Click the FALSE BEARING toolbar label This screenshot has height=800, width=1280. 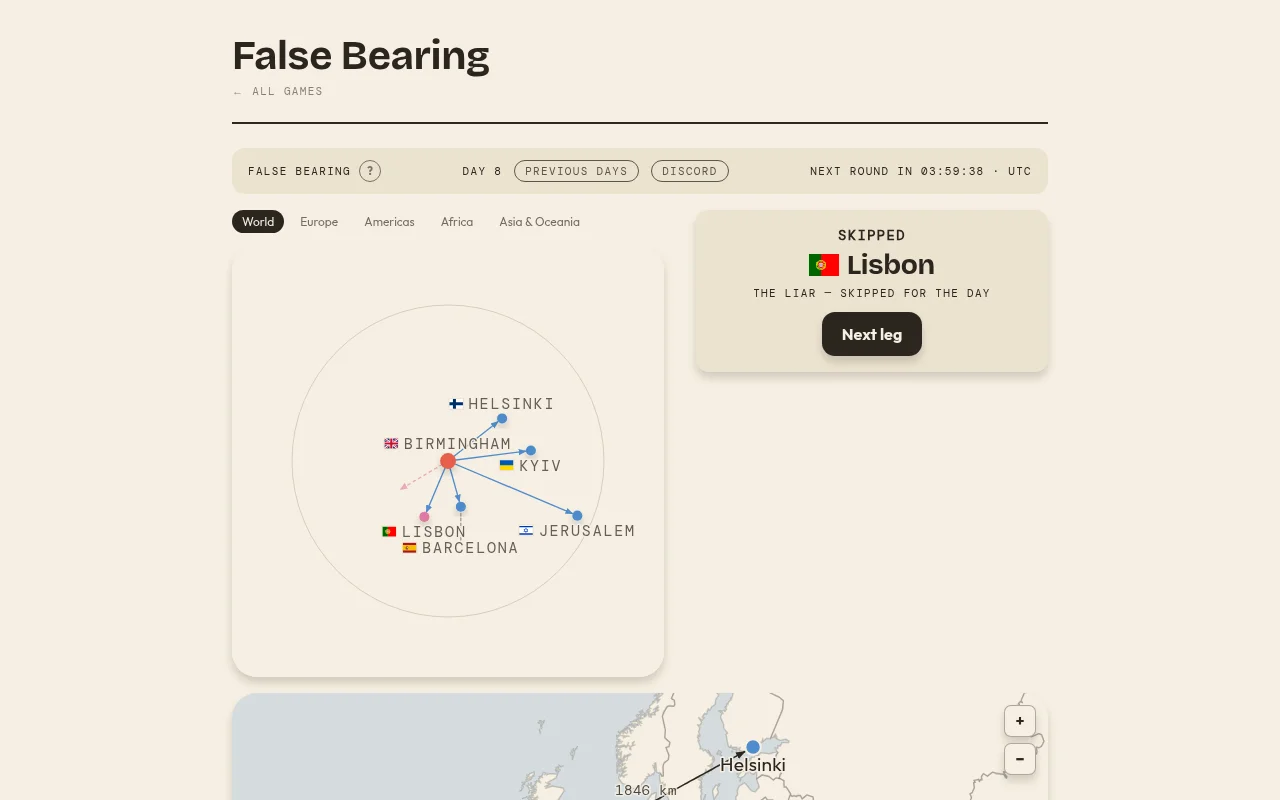pyautogui.click(x=299, y=171)
